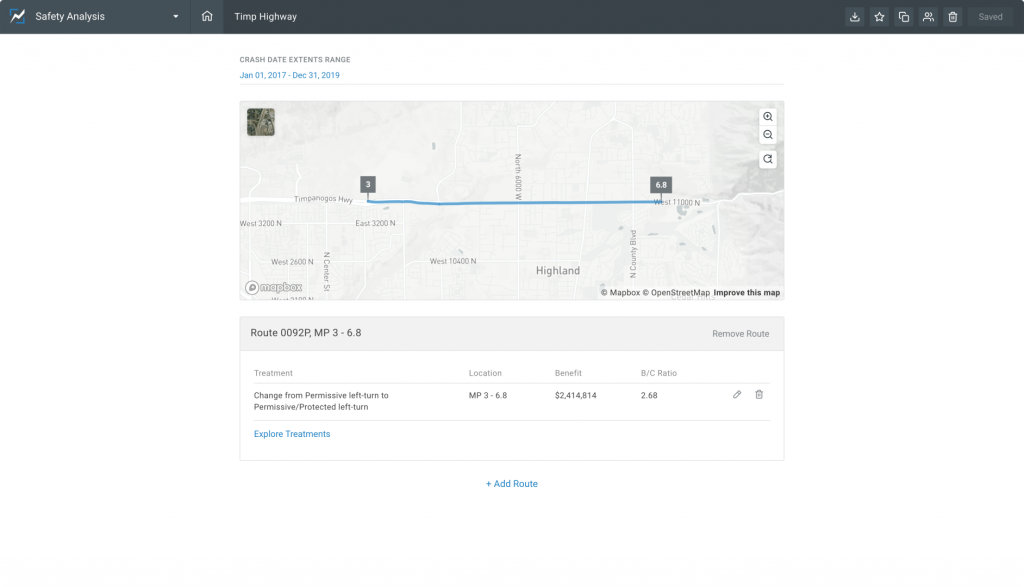The width and height of the screenshot is (1024, 587).
Task: Delete the left-turn treatment row
Action: [759, 395]
